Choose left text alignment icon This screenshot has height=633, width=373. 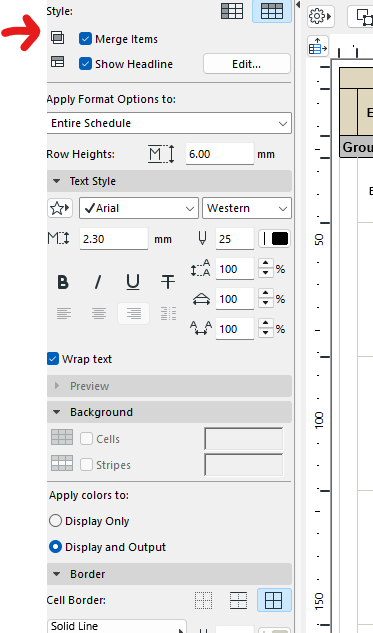point(64,313)
